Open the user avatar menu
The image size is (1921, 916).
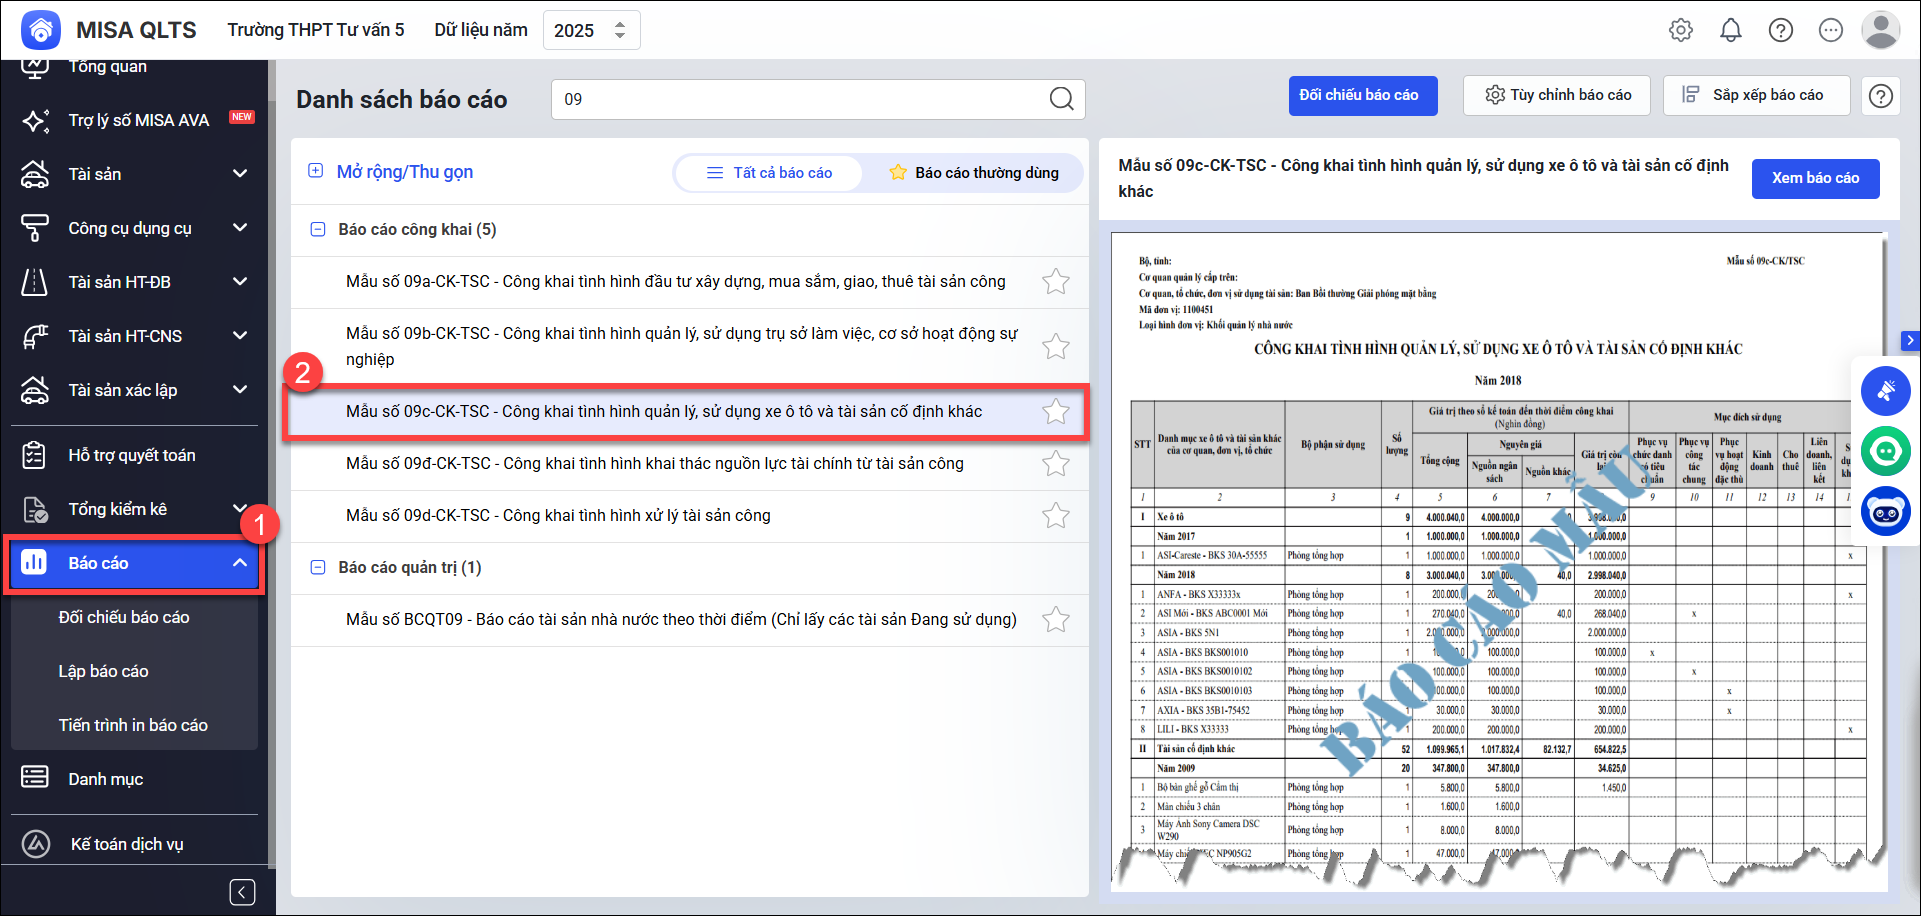1880,30
